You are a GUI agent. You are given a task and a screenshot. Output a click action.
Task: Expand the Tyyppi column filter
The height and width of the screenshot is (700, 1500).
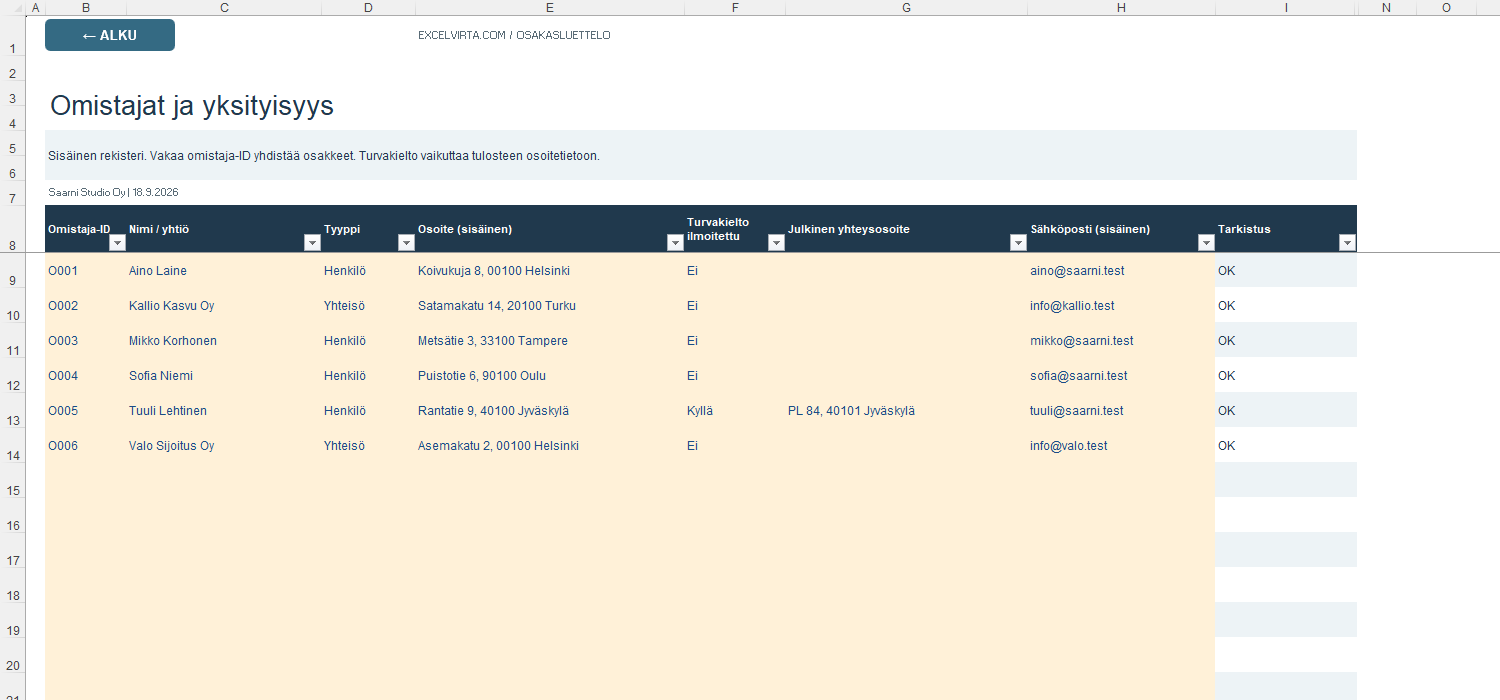(x=406, y=243)
